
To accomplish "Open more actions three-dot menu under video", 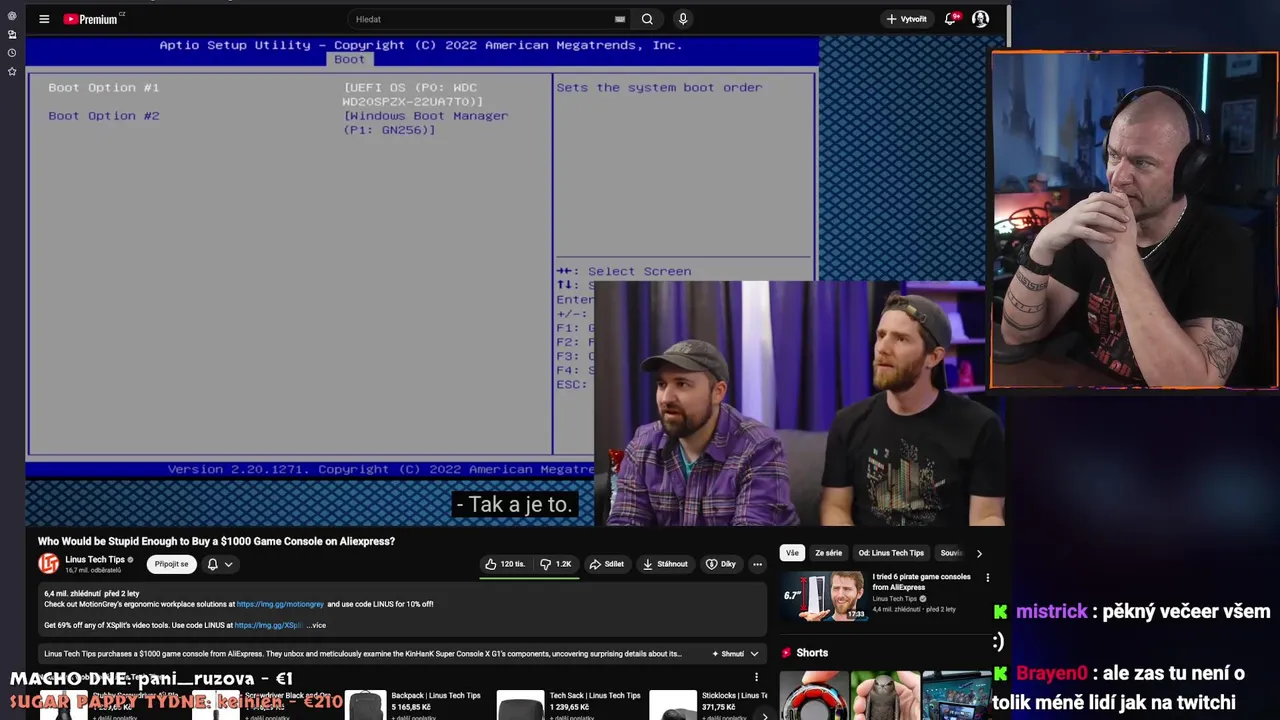I will pos(757,564).
